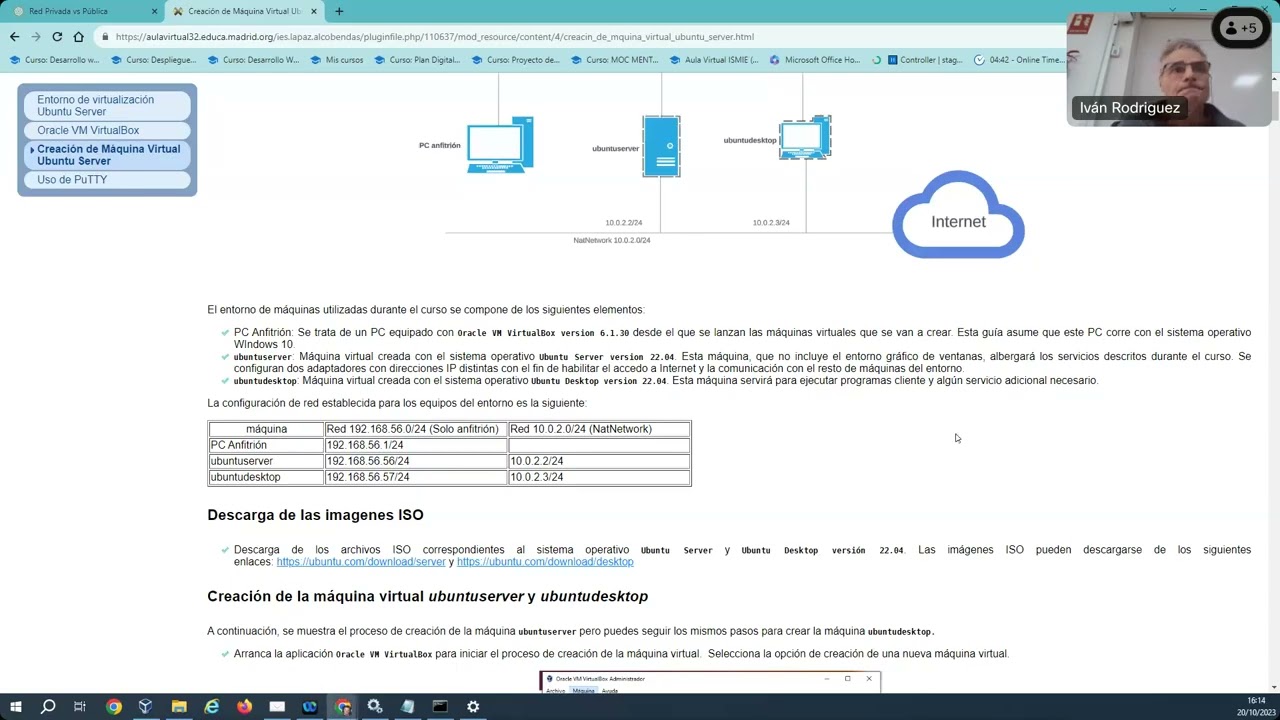This screenshot has width=1280, height=720.
Task: Open Windows taskbar search
Action: click(48, 707)
